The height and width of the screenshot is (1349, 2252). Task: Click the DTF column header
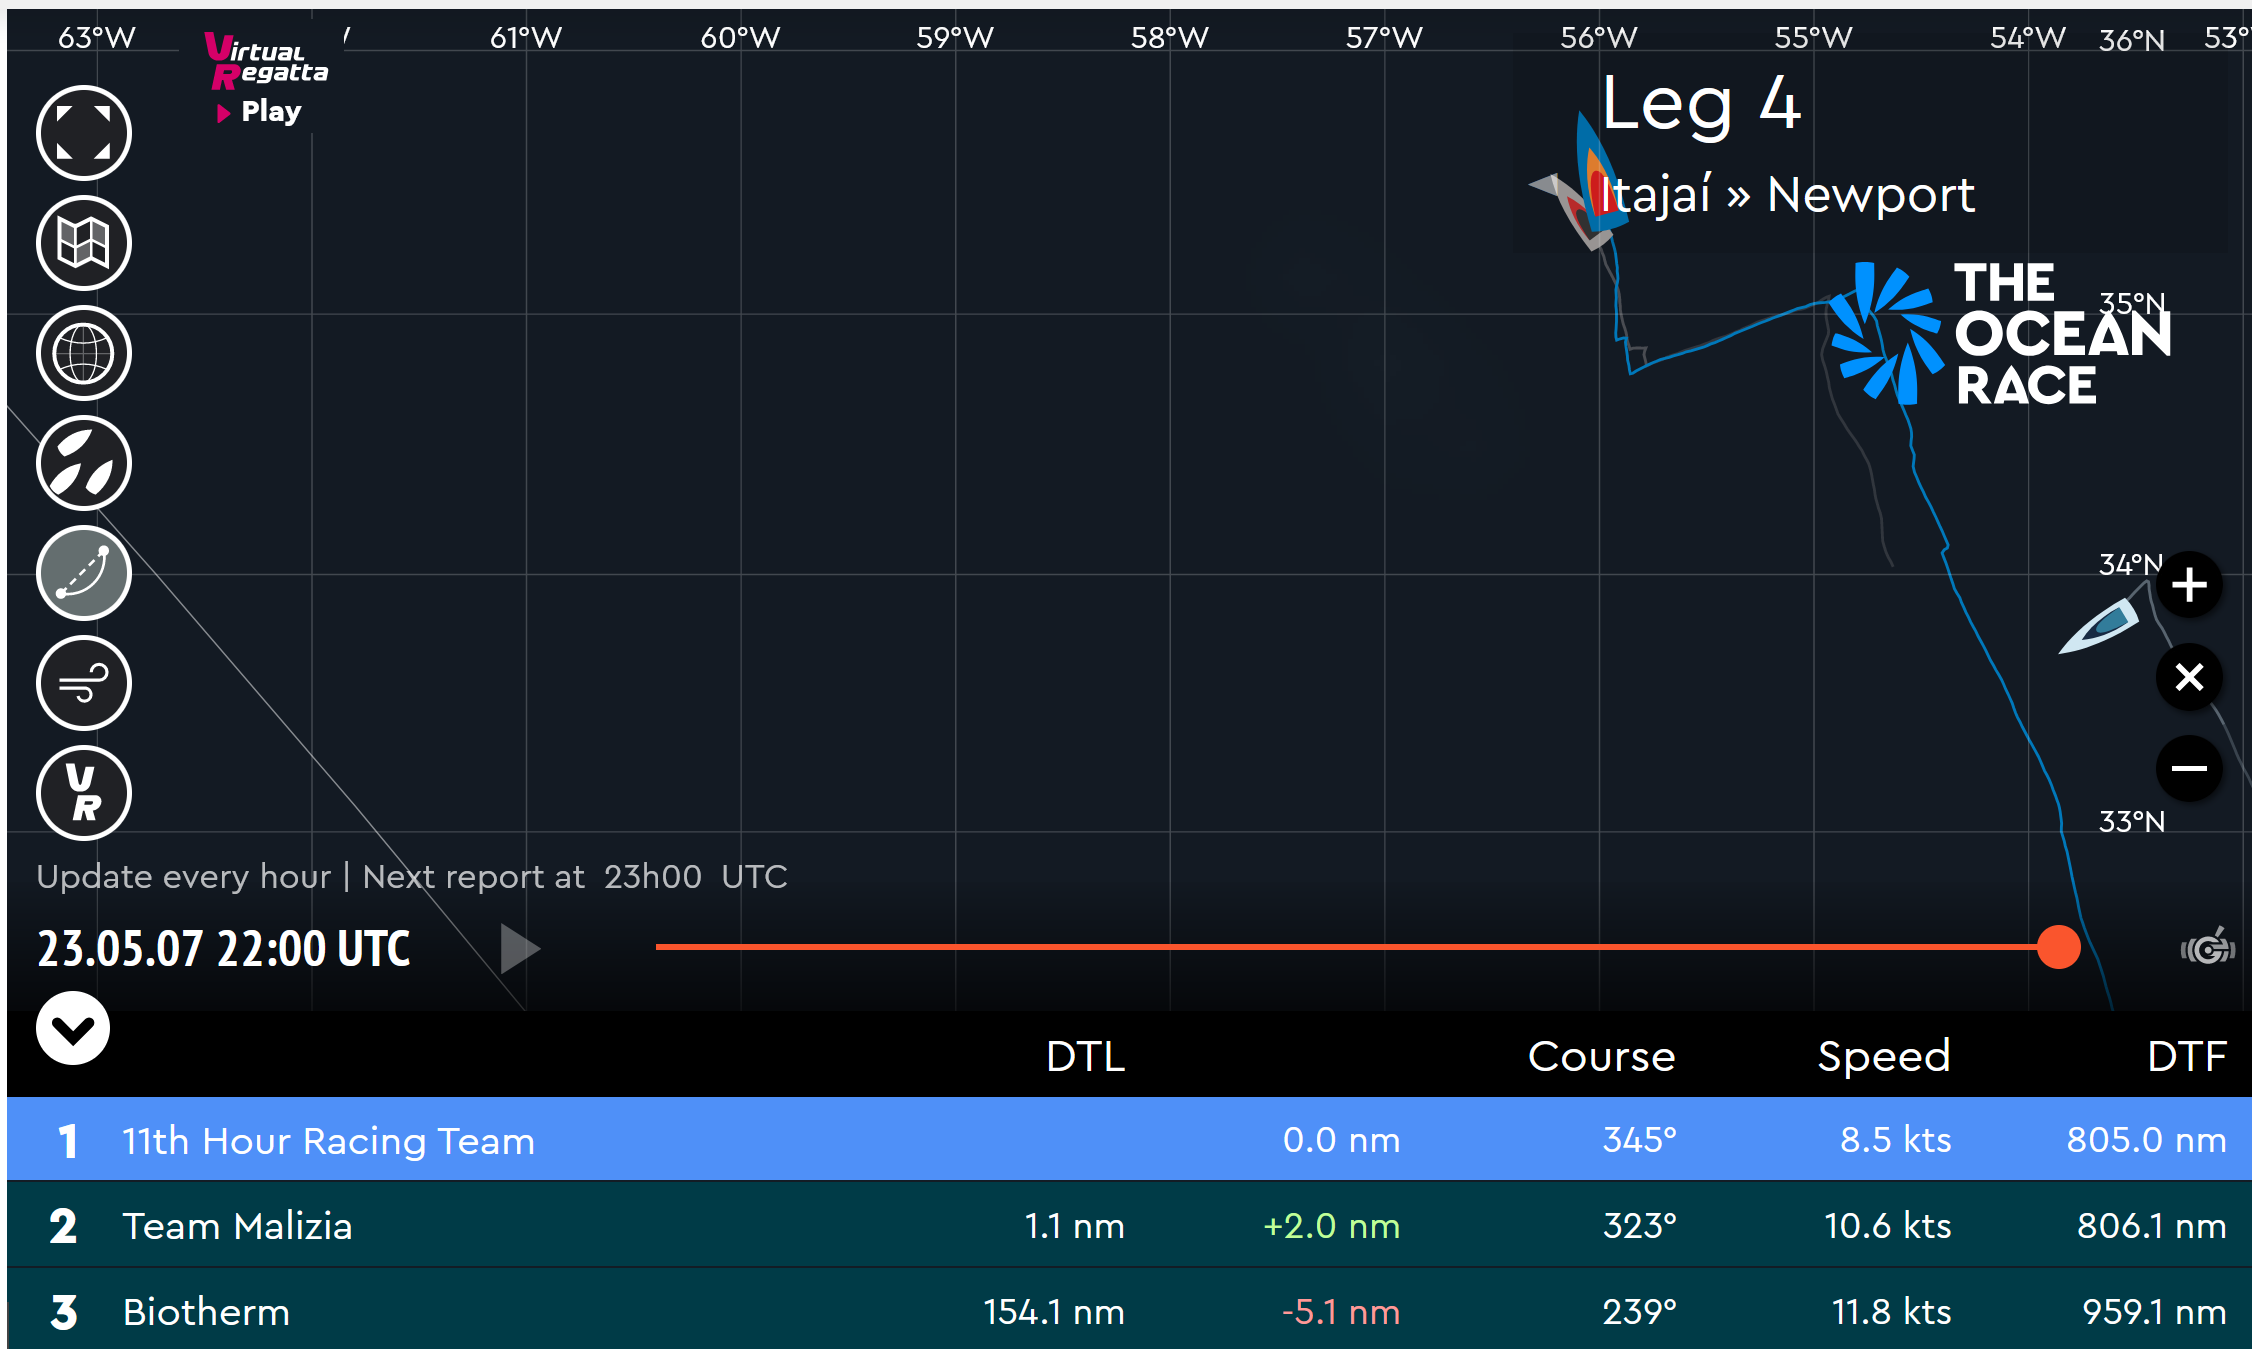(2187, 1057)
